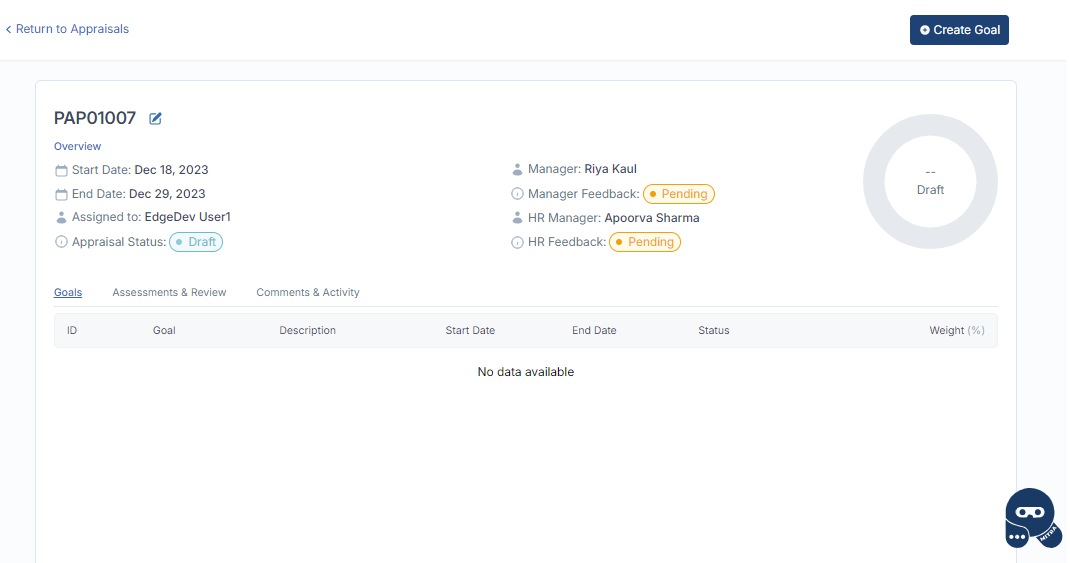Click the Weight (%) column header

(956, 331)
